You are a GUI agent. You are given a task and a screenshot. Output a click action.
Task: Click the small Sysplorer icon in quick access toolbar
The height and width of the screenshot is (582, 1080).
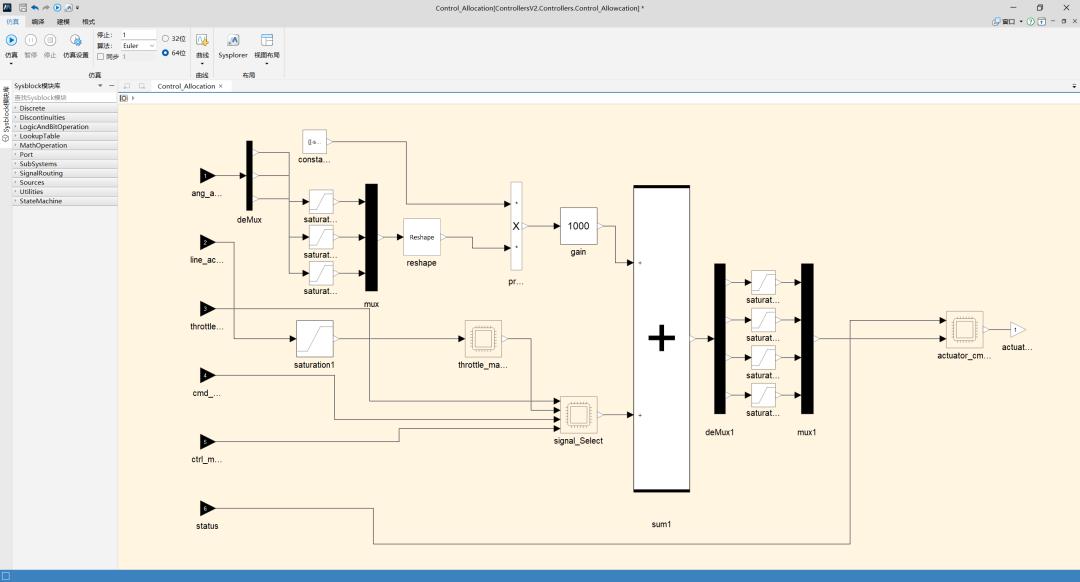coord(69,8)
